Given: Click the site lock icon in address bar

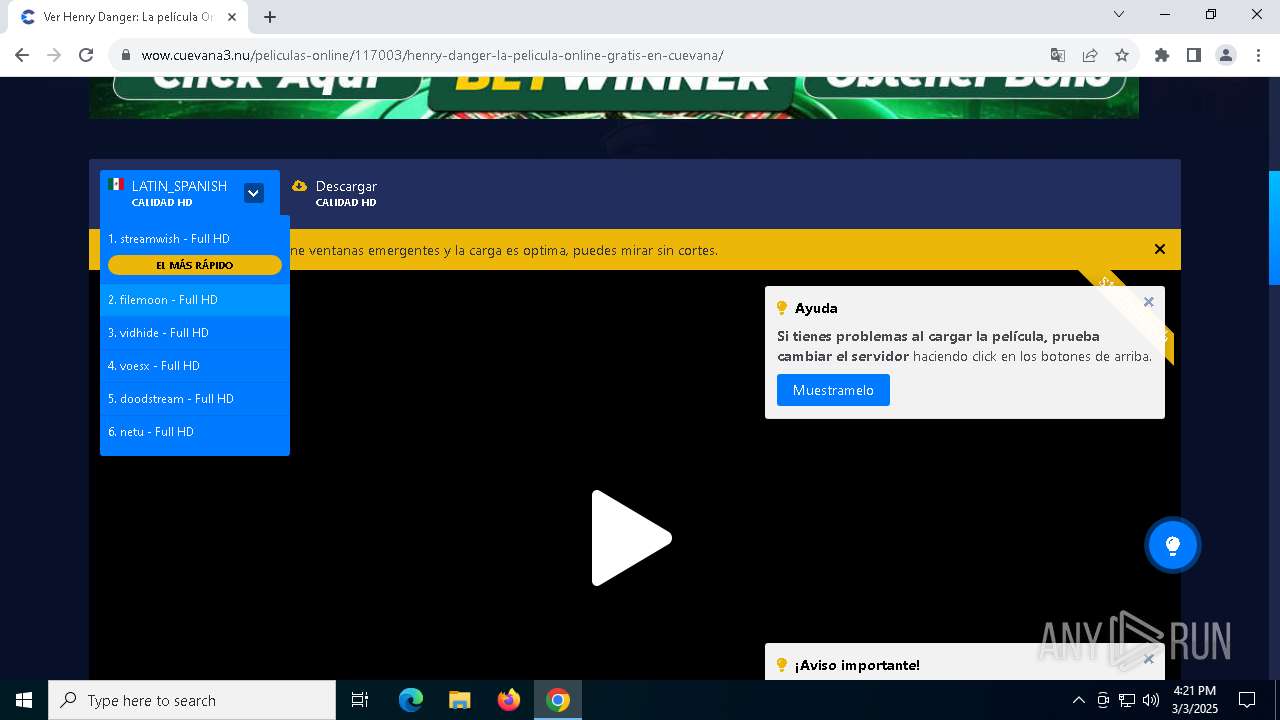Looking at the screenshot, I should [x=126, y=55].
